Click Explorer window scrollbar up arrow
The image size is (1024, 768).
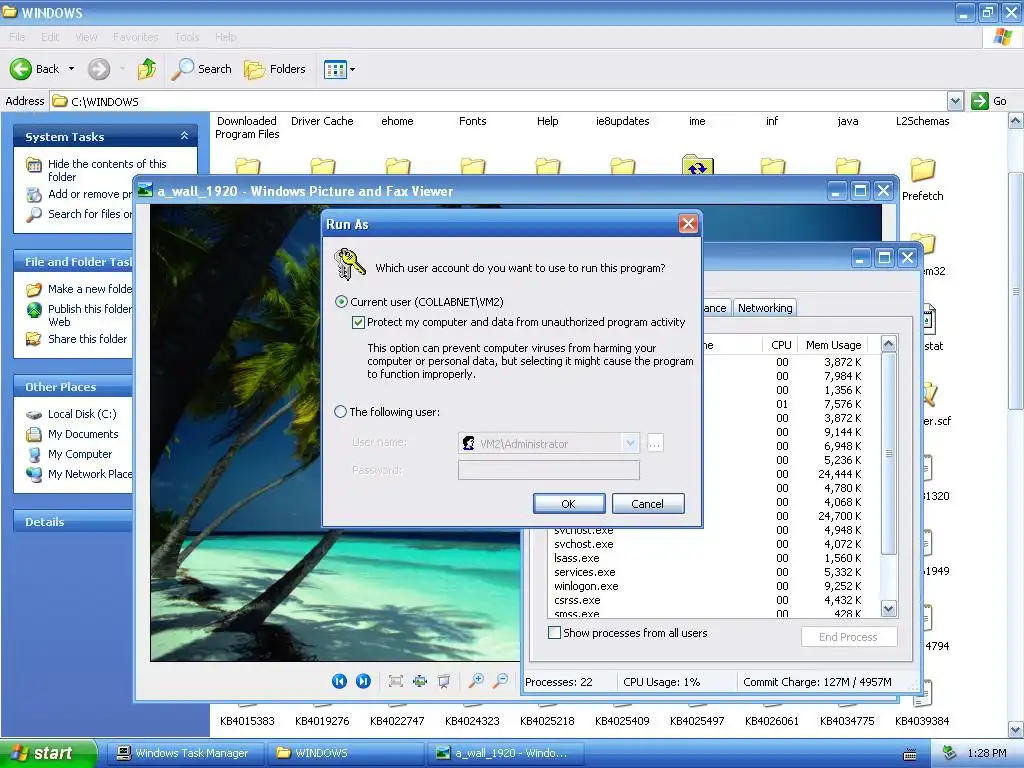1016,121
